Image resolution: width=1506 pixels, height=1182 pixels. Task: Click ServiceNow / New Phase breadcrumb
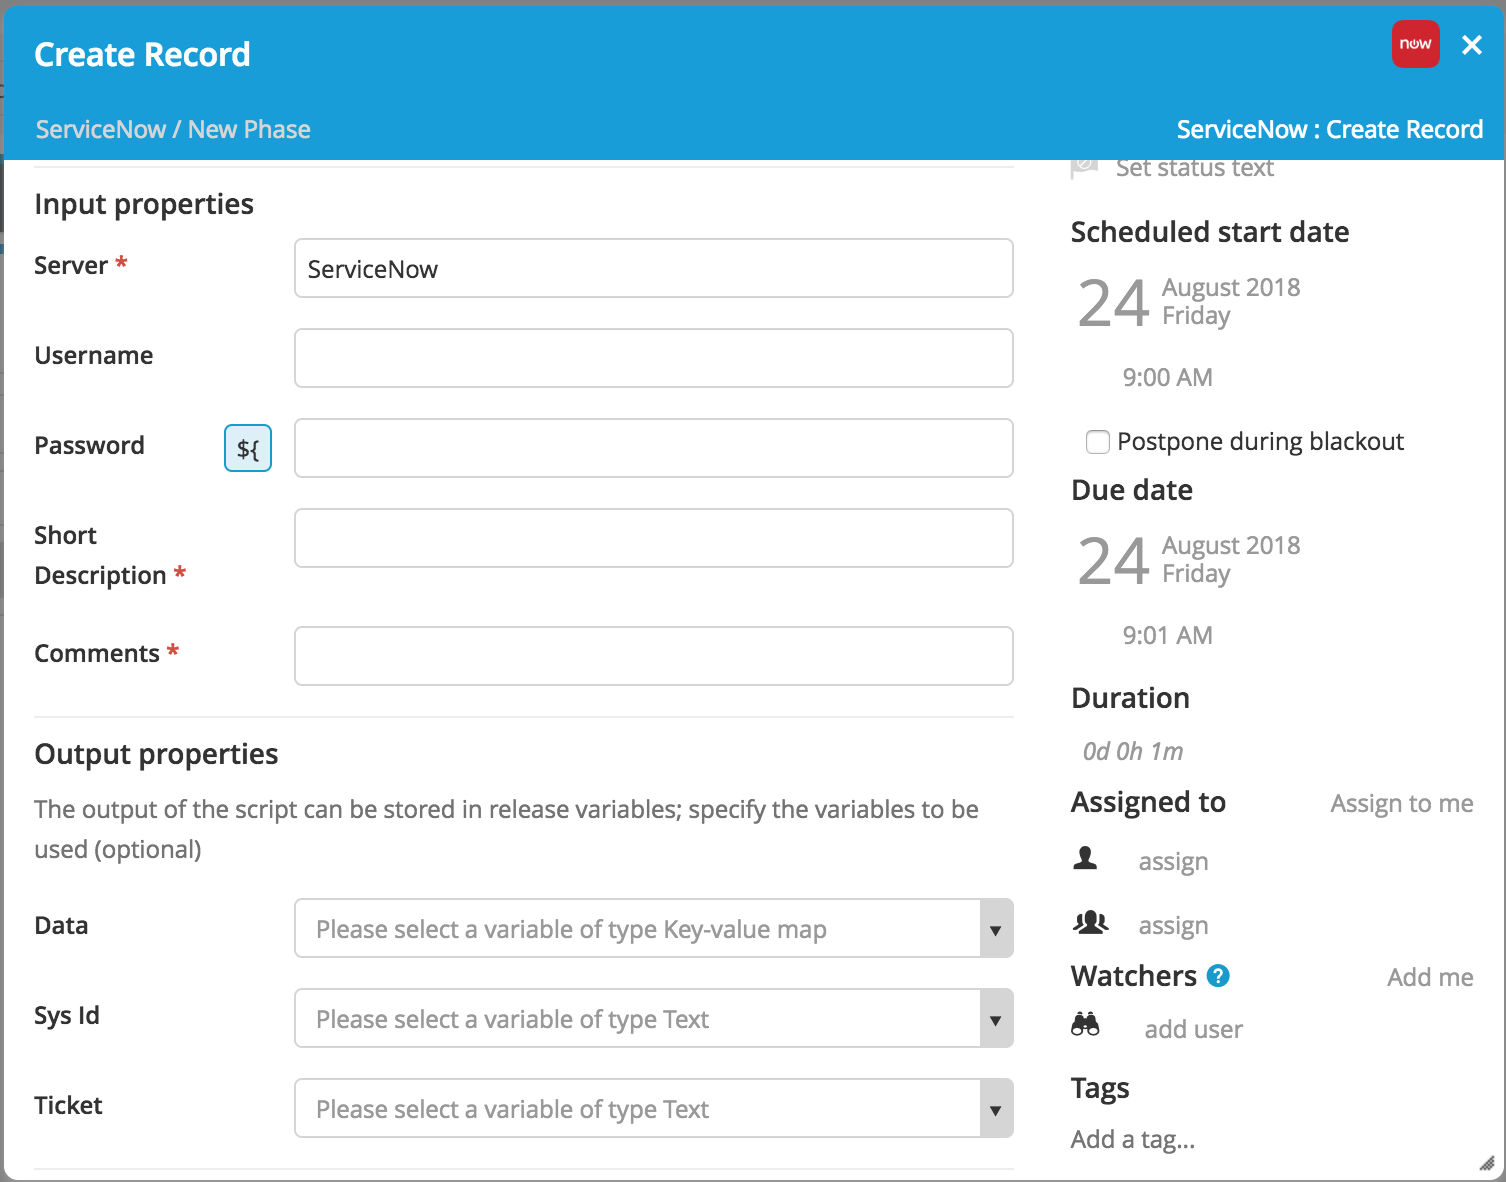[172, 129]
